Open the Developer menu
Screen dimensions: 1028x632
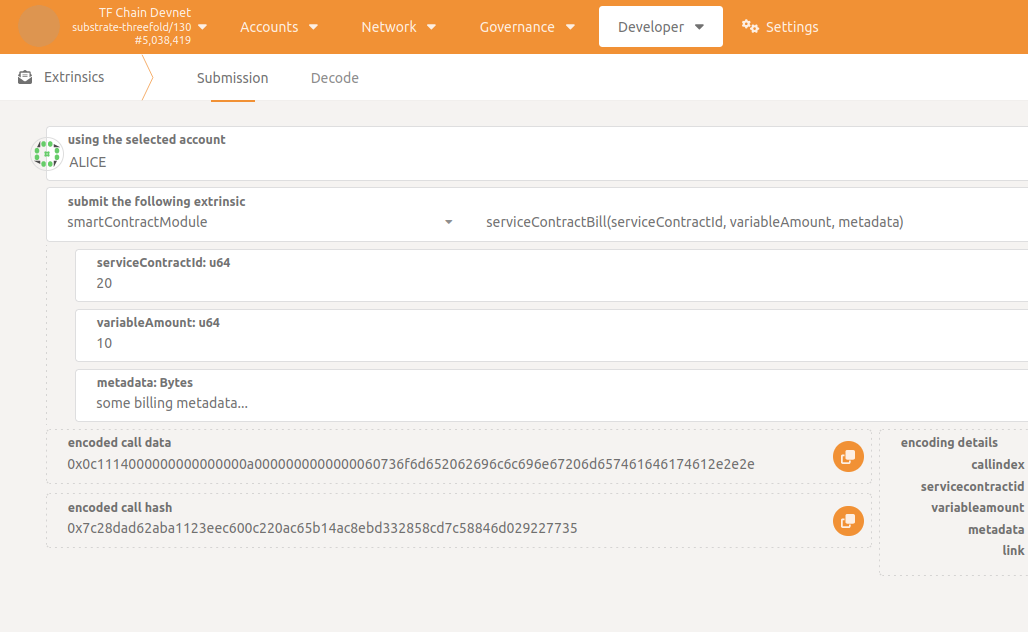[660, 27]
